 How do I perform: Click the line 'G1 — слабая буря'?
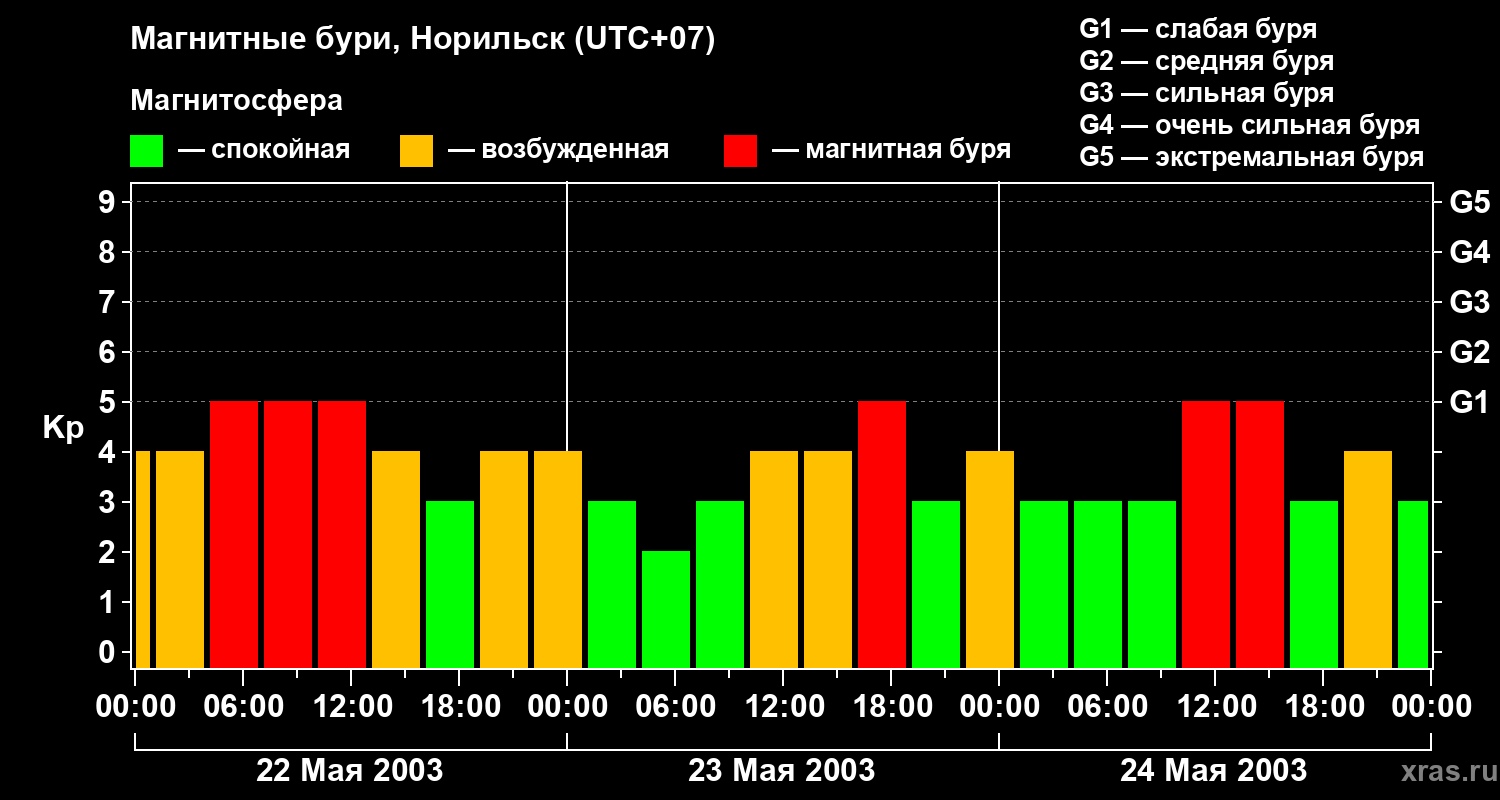[1198, 29]
